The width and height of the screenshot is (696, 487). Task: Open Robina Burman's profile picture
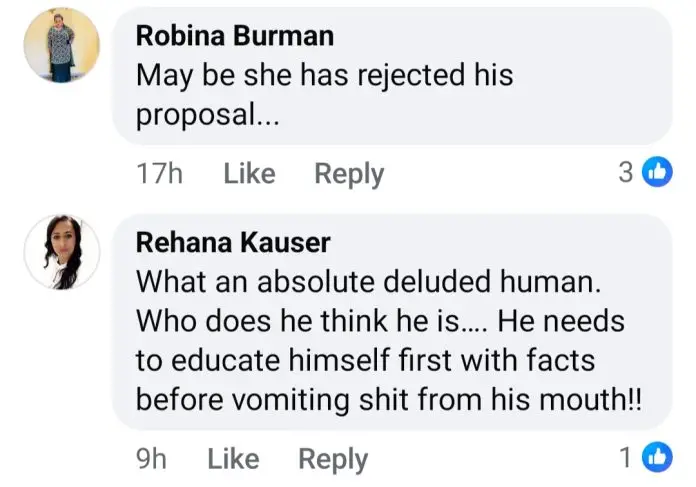(x=61, y=47)
